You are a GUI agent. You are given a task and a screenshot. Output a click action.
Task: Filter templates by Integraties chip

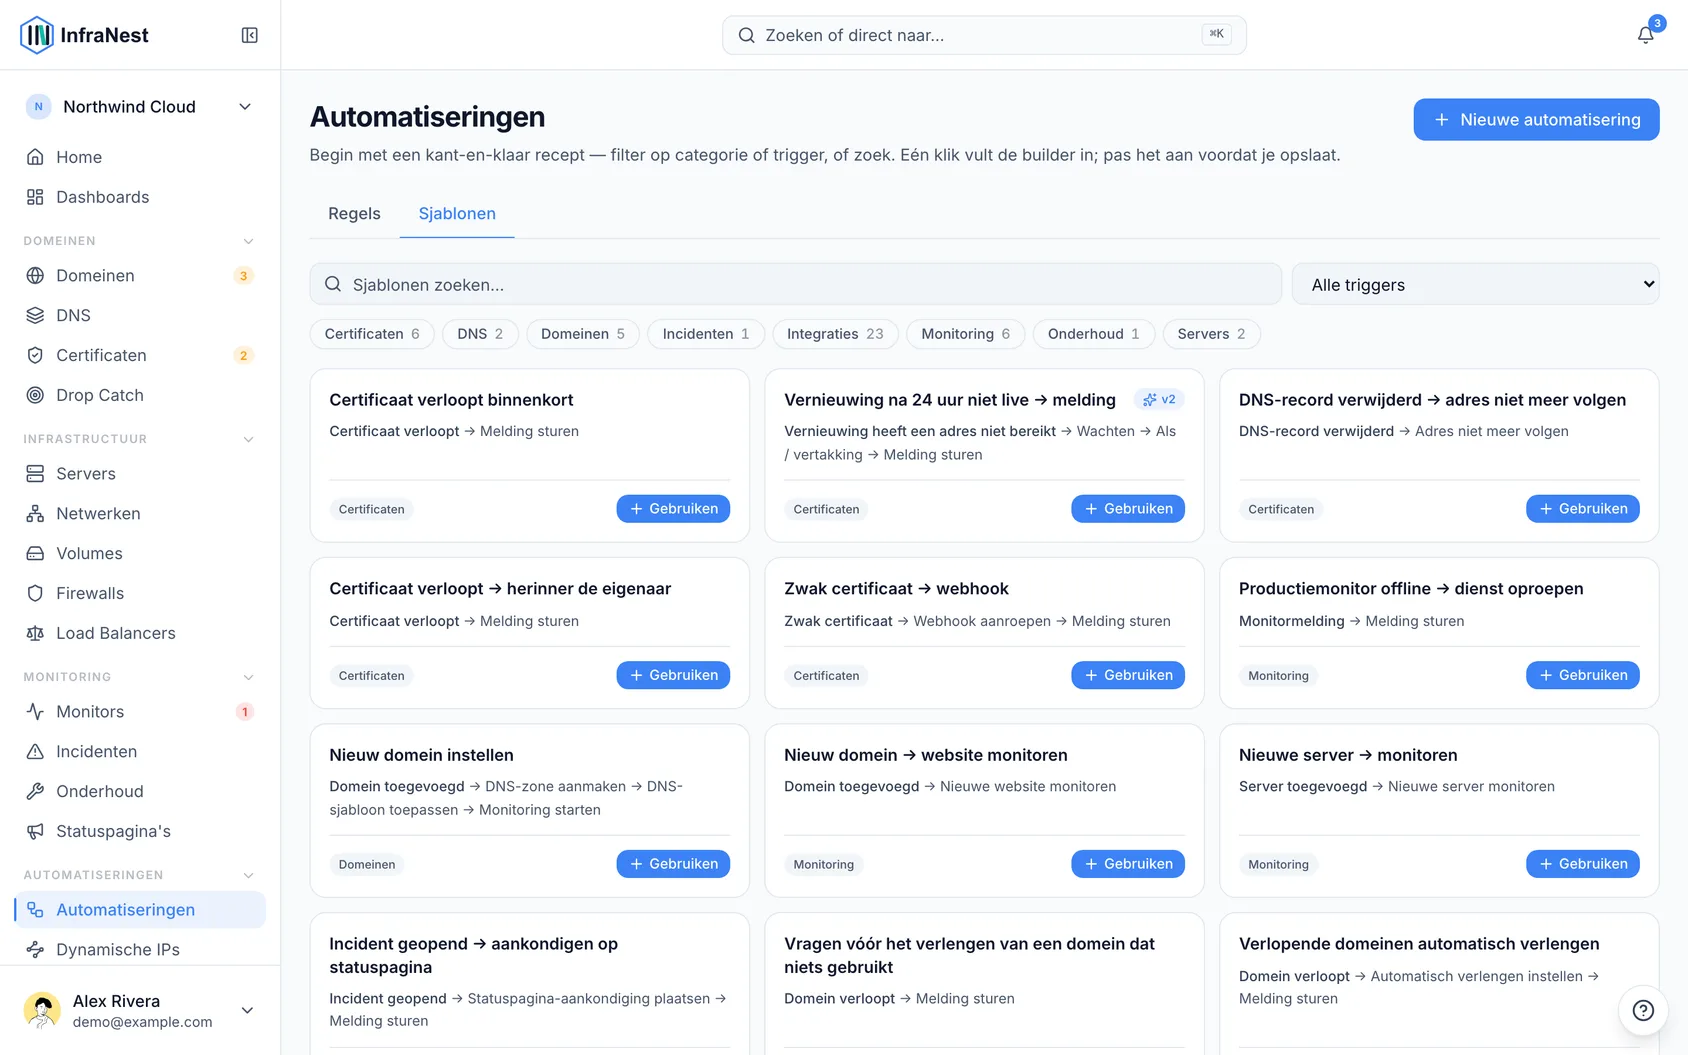pos(835,334)
